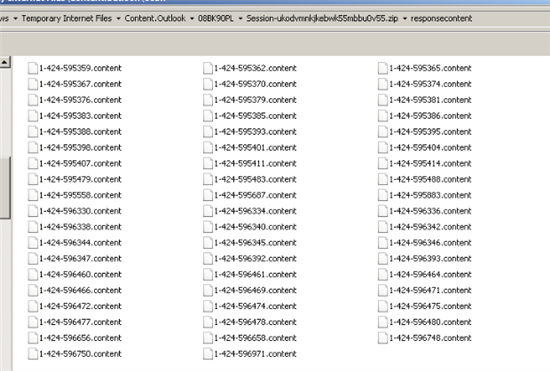Select file name 1-424-596336.content
The width and height of the screenshot is (550, 371).
pyautogui.click(x=430, y=211)
